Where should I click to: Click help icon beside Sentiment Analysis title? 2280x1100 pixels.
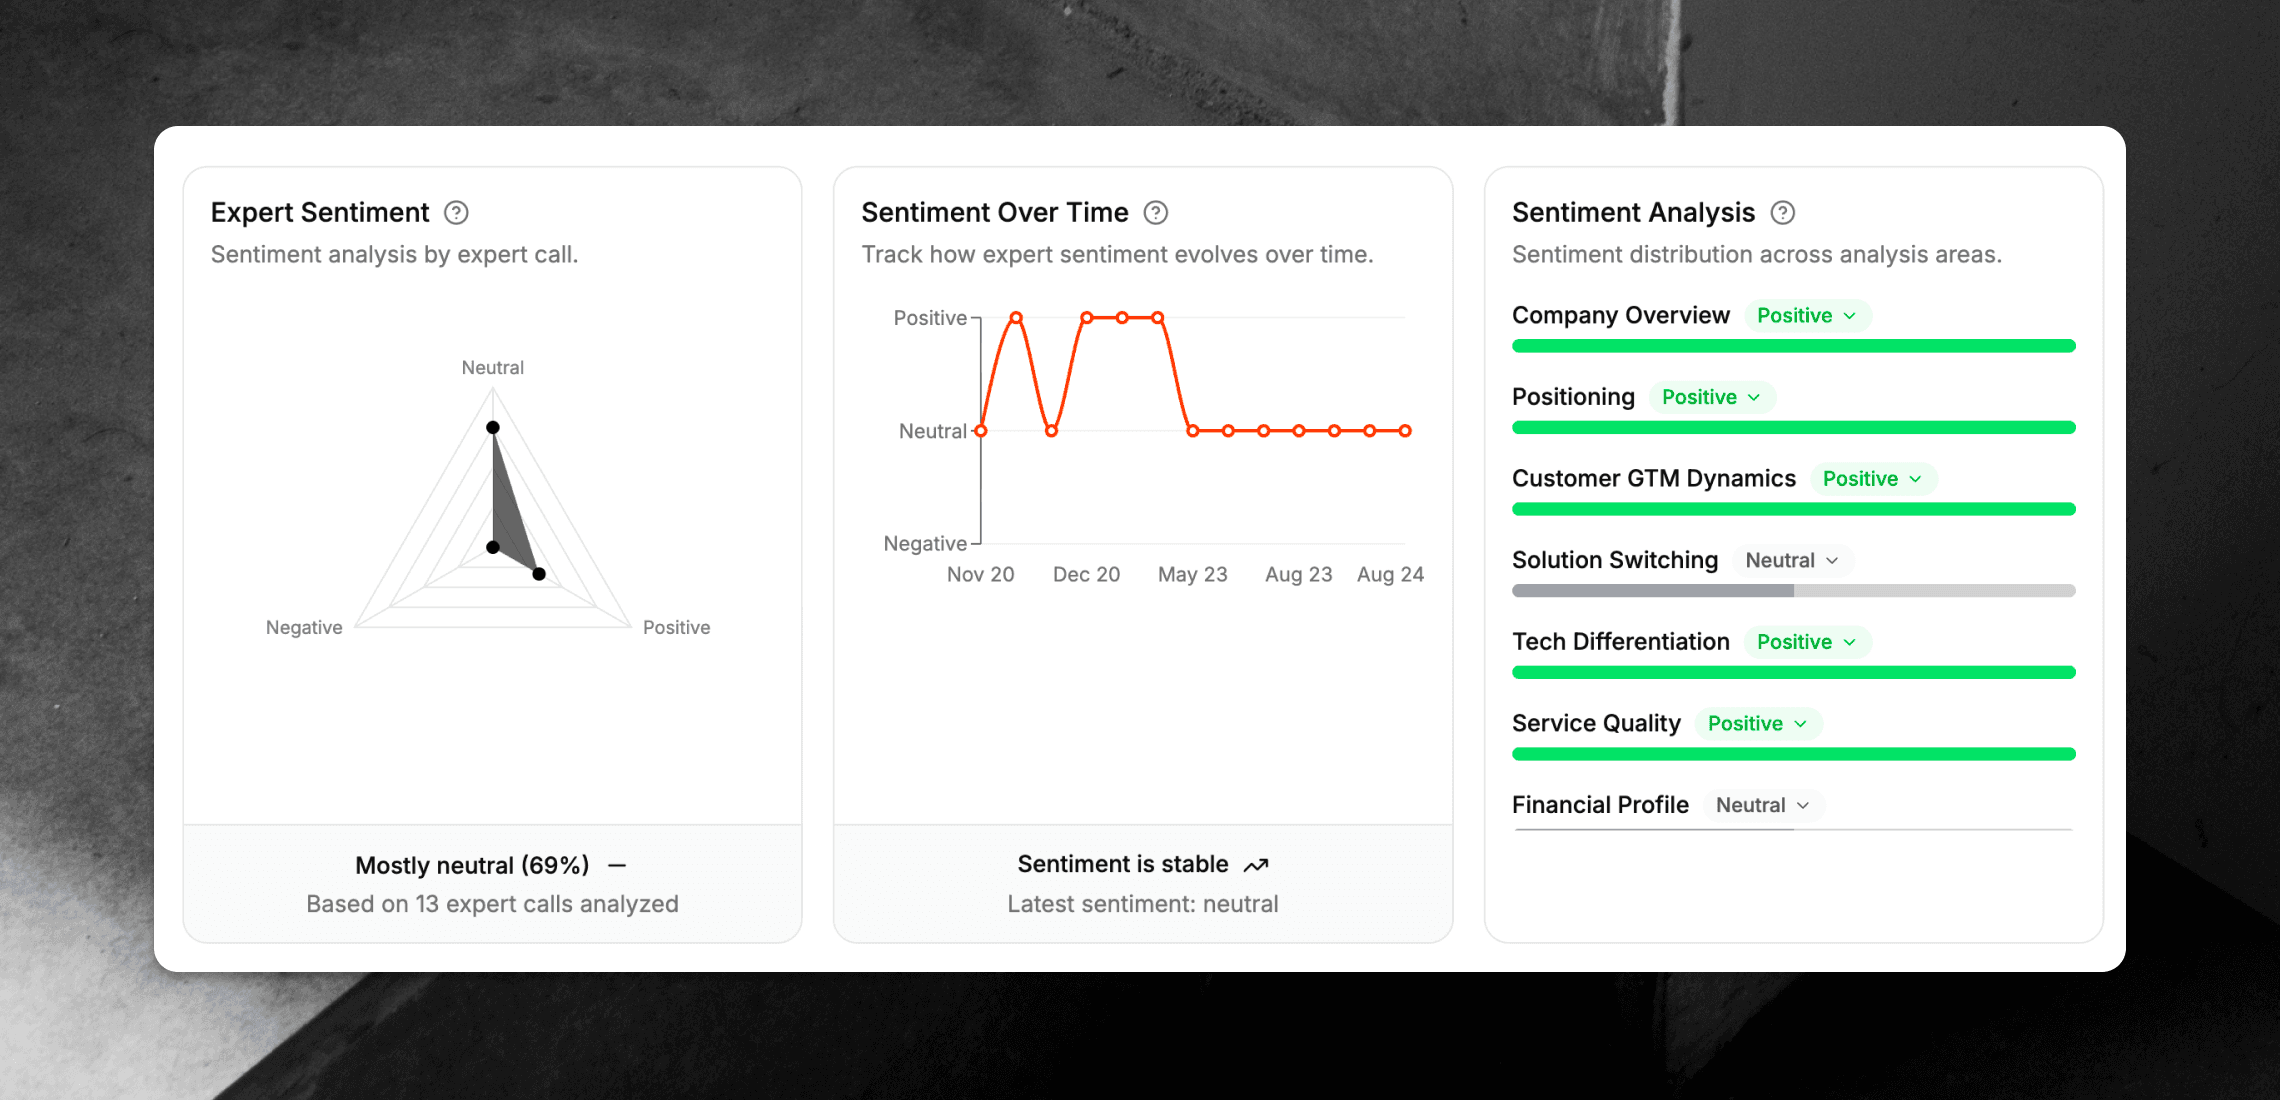(x=1782, y=213)
